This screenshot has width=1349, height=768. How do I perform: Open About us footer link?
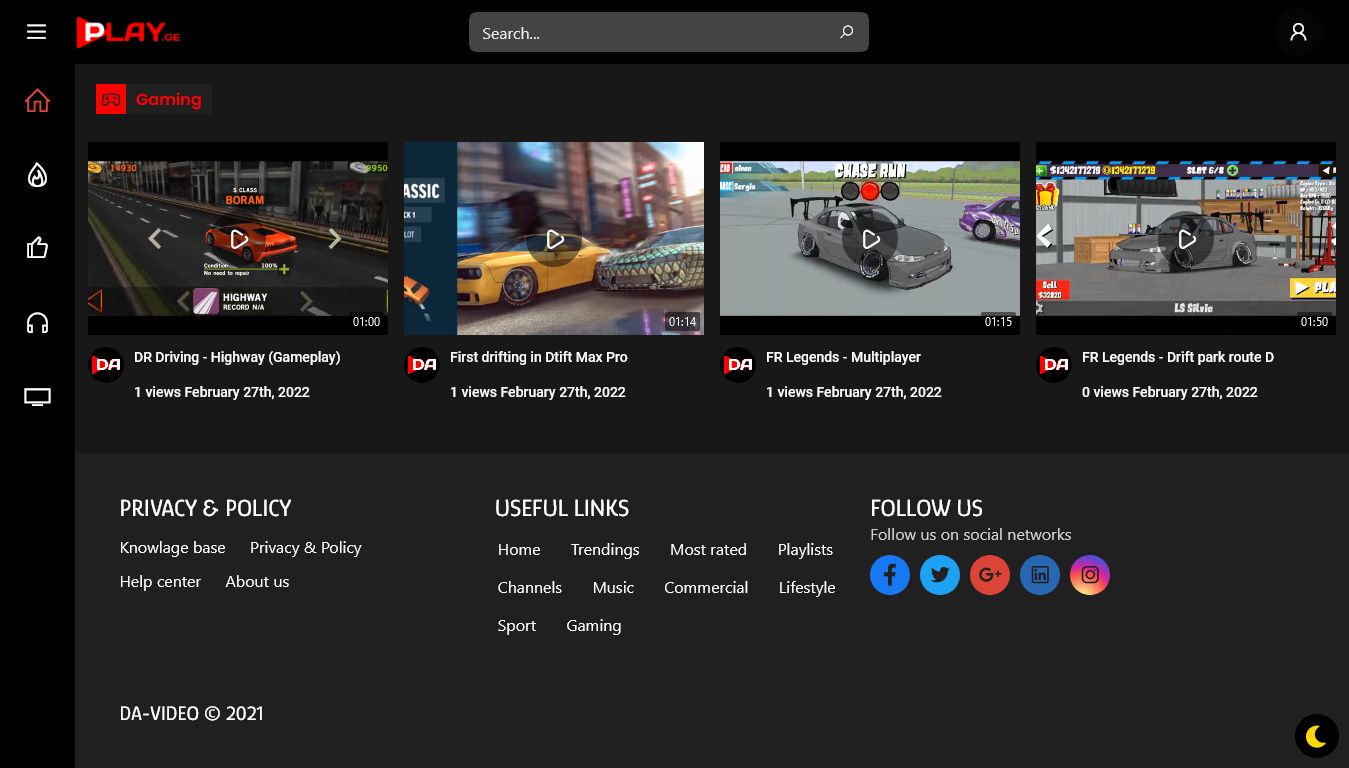(257, 581)
